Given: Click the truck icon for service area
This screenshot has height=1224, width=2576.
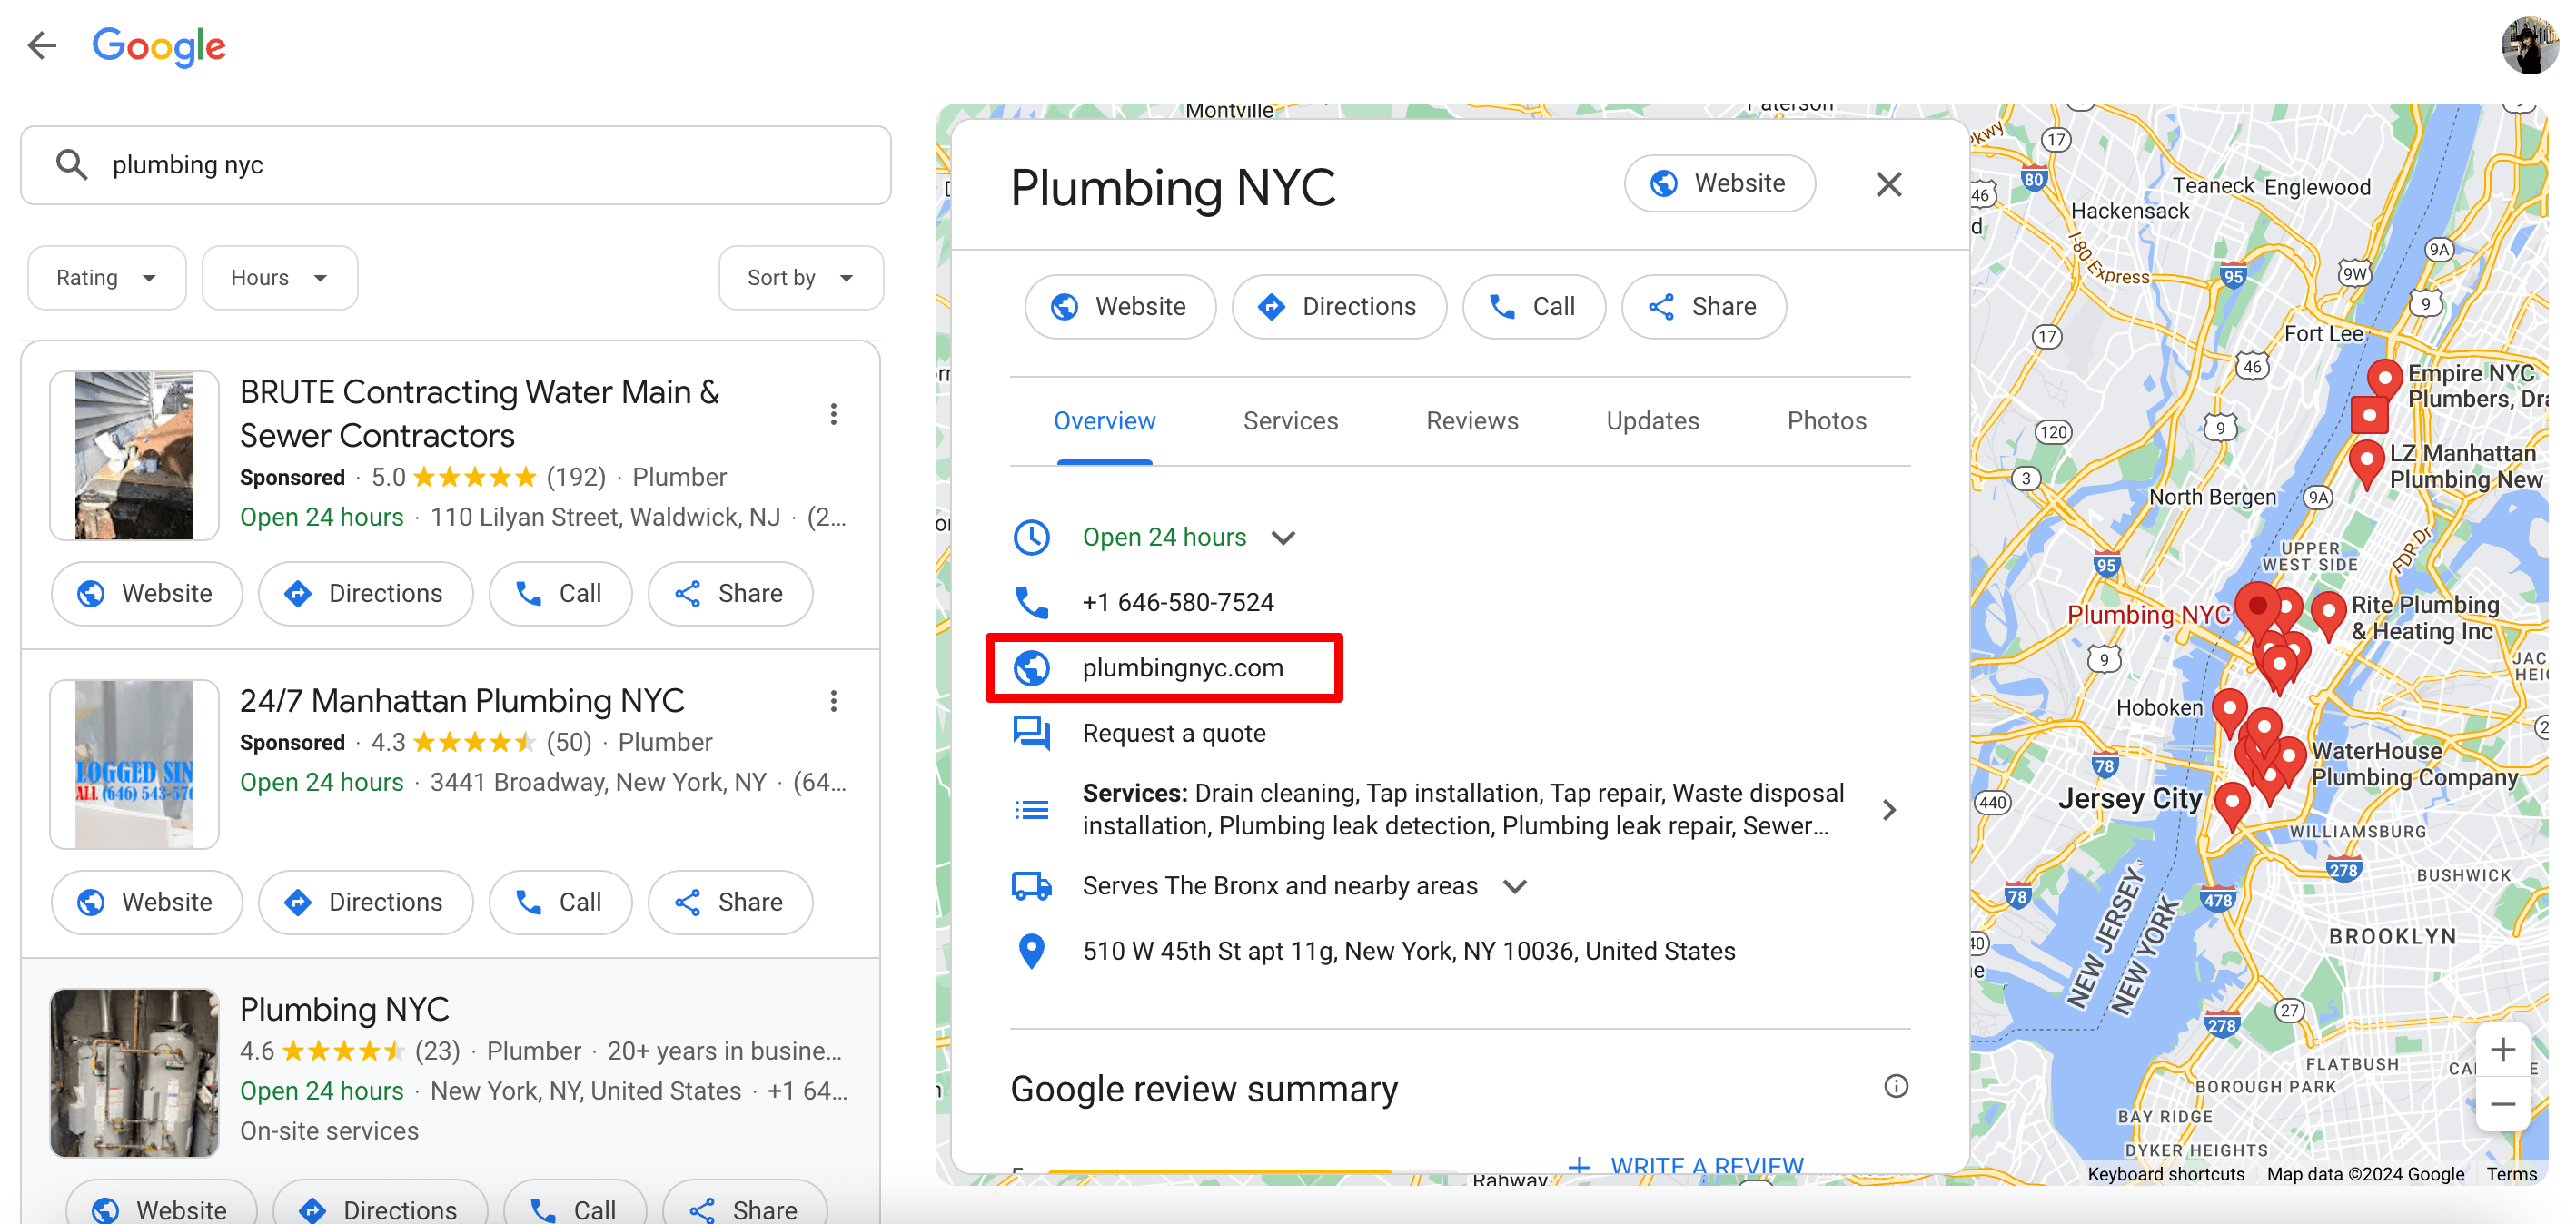Looking at the screenshot, I should coord(1031,886).
